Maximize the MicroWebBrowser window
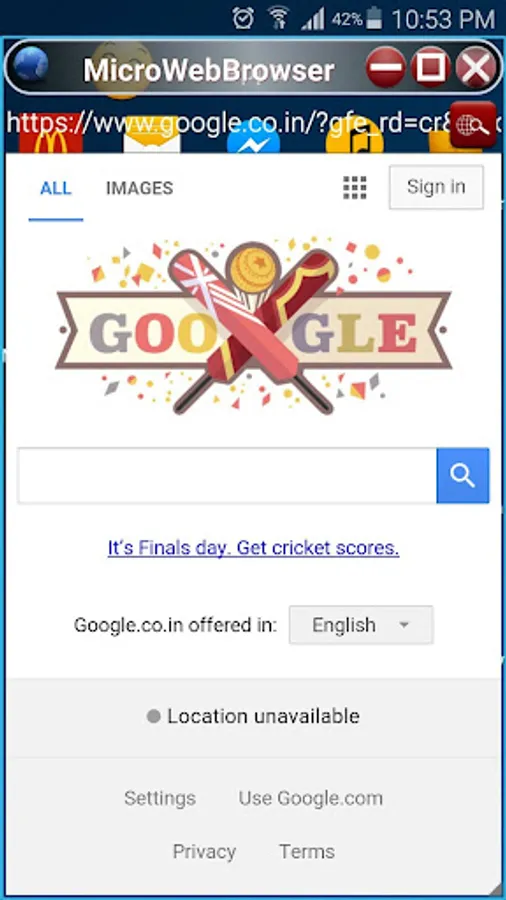The width and height of the screenshot is (506, 900). click(430, 67)
